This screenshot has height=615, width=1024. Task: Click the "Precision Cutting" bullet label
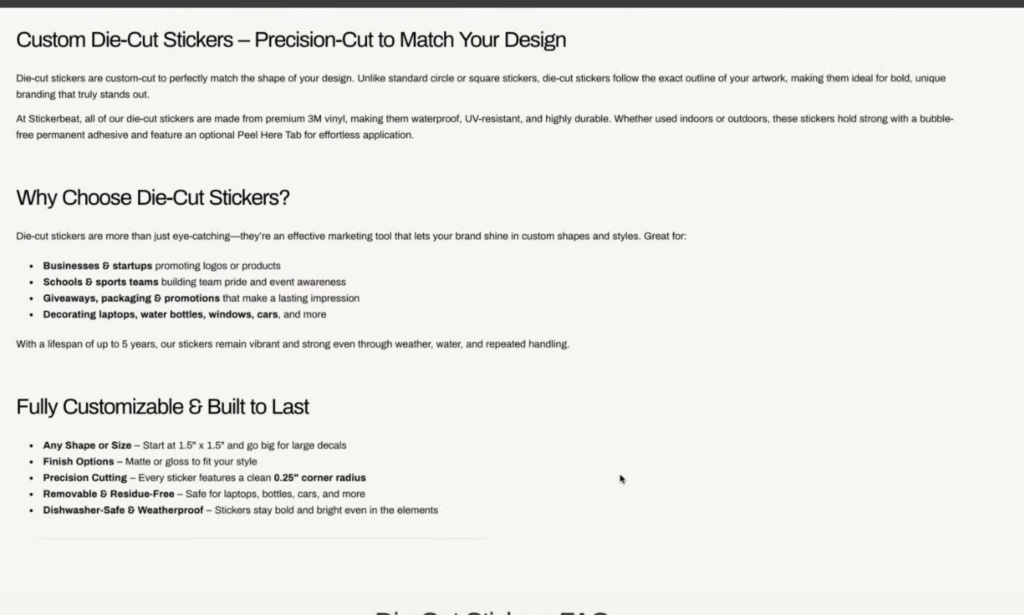point(85,478)
